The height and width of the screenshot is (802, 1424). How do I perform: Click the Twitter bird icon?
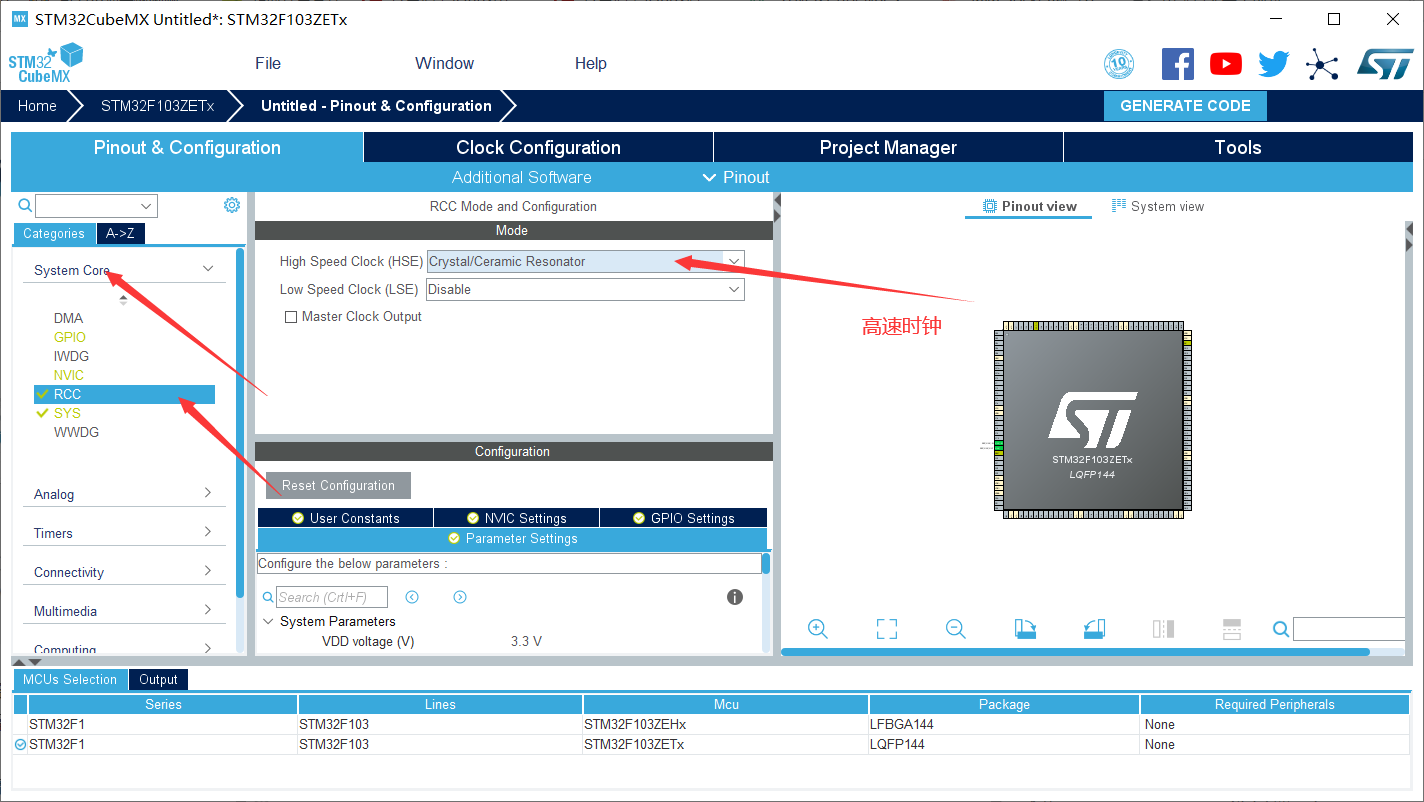pos(1274,64)
